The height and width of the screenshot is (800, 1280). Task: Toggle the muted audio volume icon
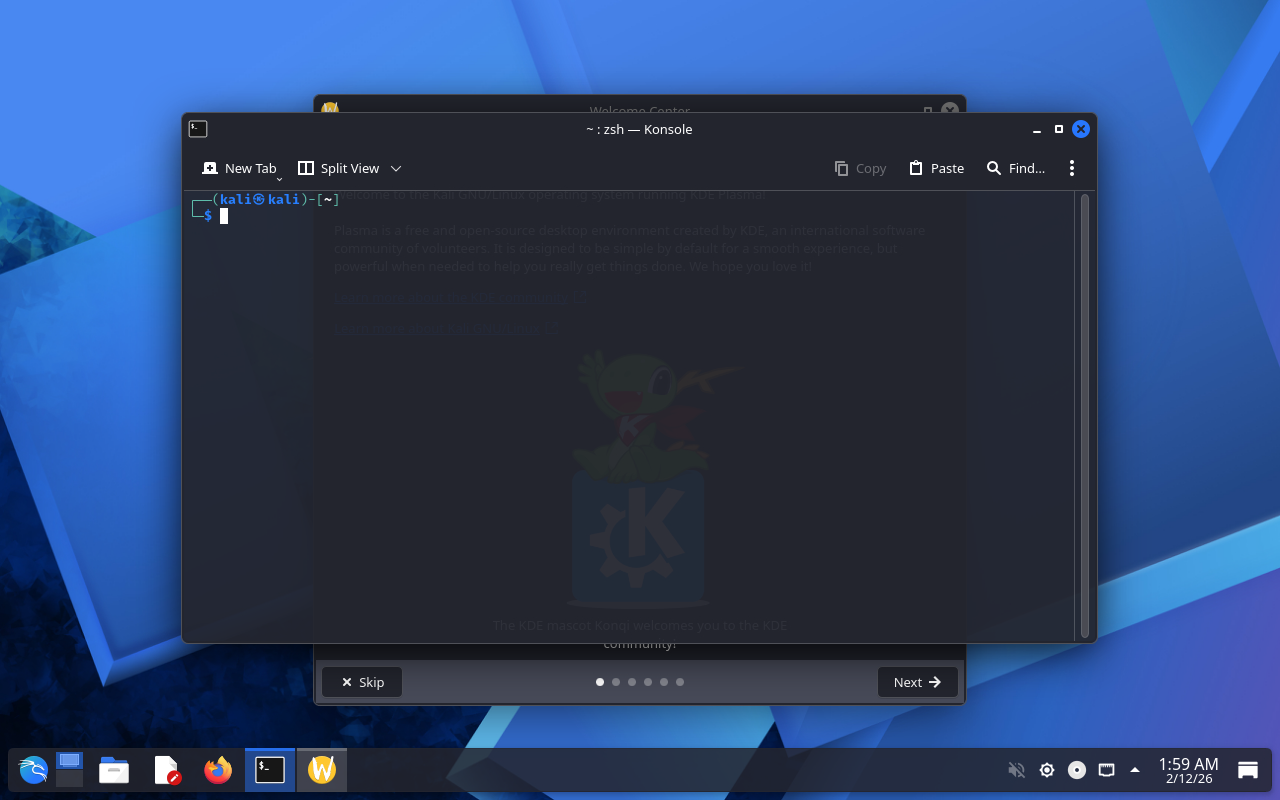[1016, 770]
